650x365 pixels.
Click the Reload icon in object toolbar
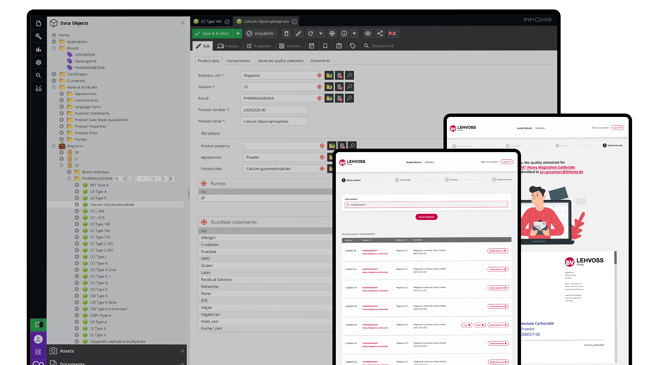pos(310,34)
